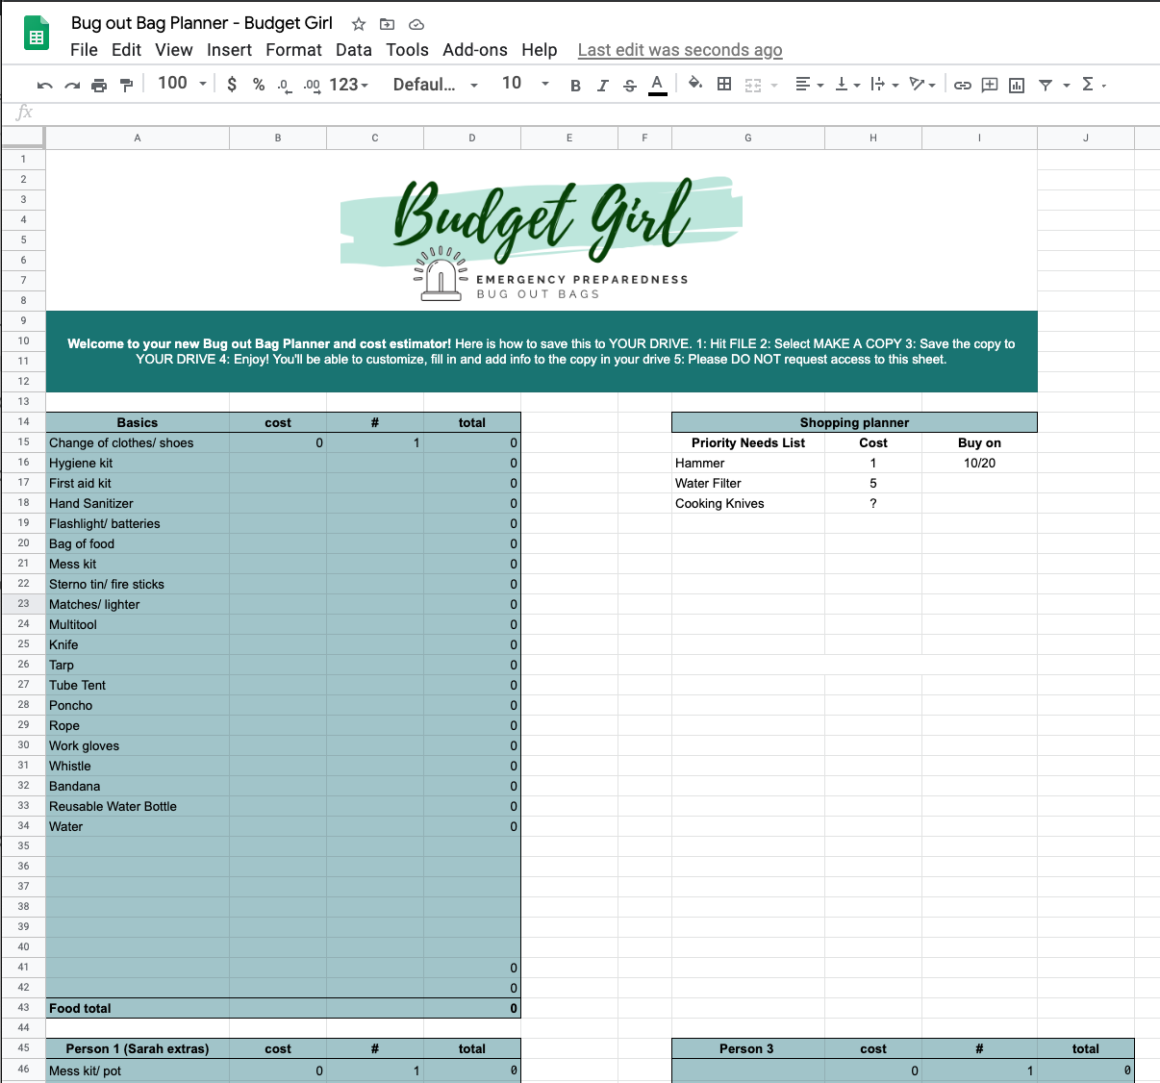1160x1083 pixels.
Task: Click the Merge cells icon
Action: [753, 85]
